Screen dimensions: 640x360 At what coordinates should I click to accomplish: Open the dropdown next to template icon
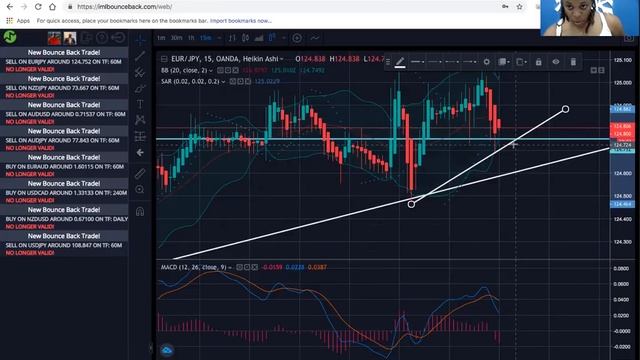point(284,38)
